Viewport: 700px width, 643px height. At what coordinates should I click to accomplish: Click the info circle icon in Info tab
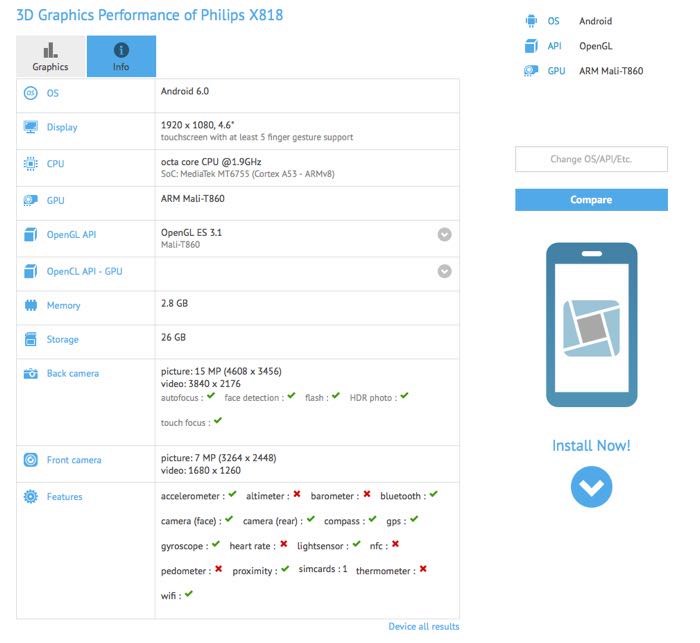[x=121, y=50]
